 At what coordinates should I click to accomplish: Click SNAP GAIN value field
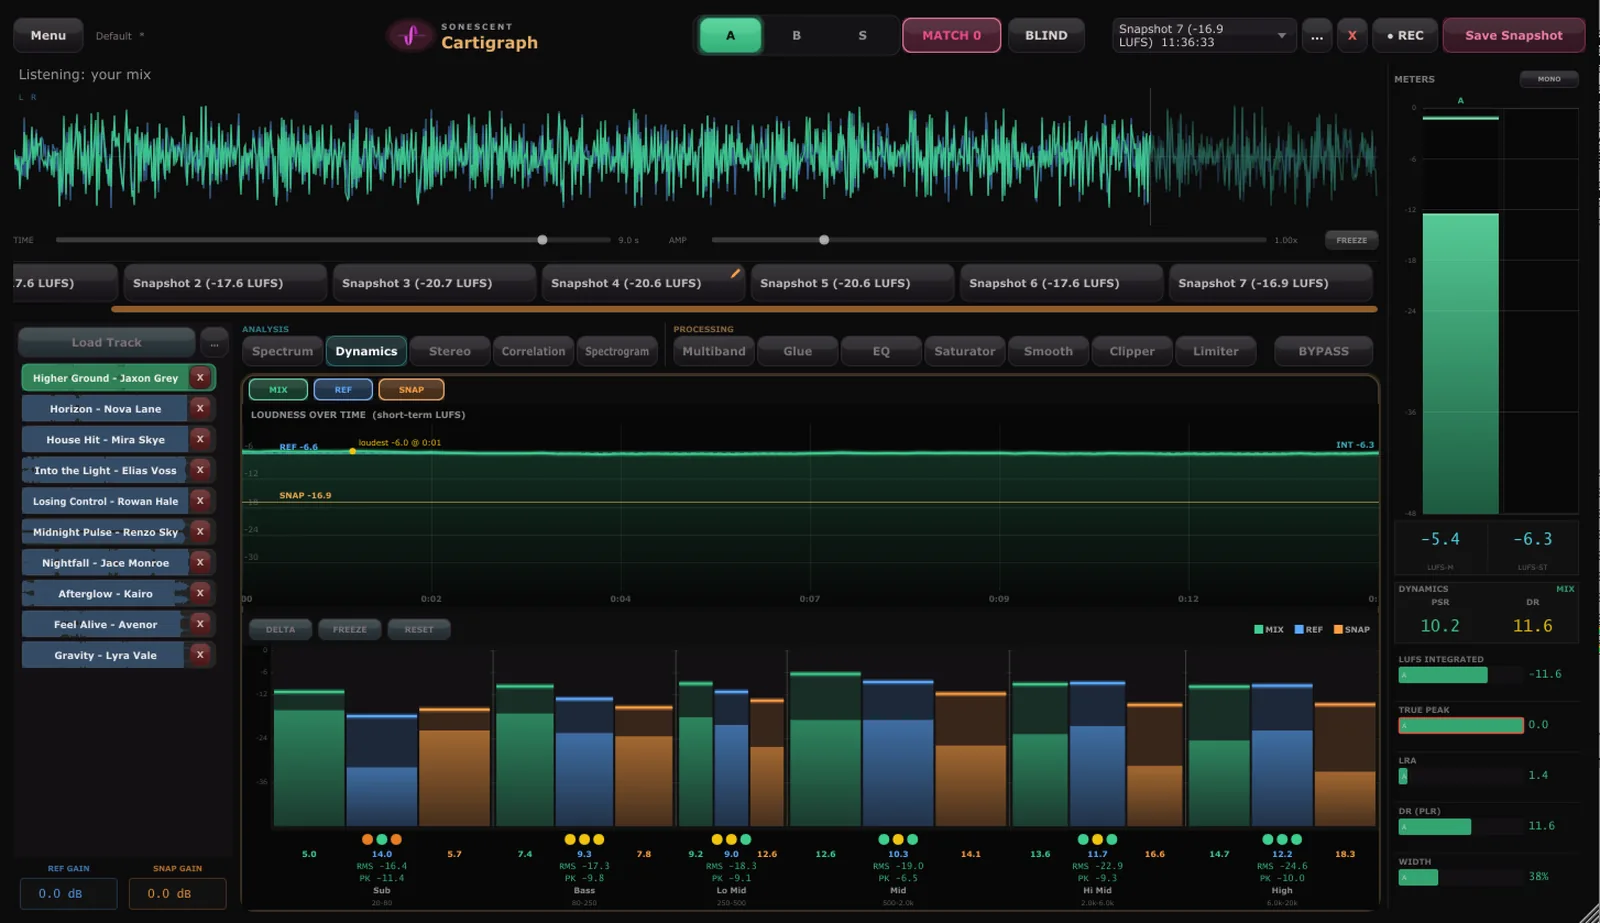tap(177, 893)
